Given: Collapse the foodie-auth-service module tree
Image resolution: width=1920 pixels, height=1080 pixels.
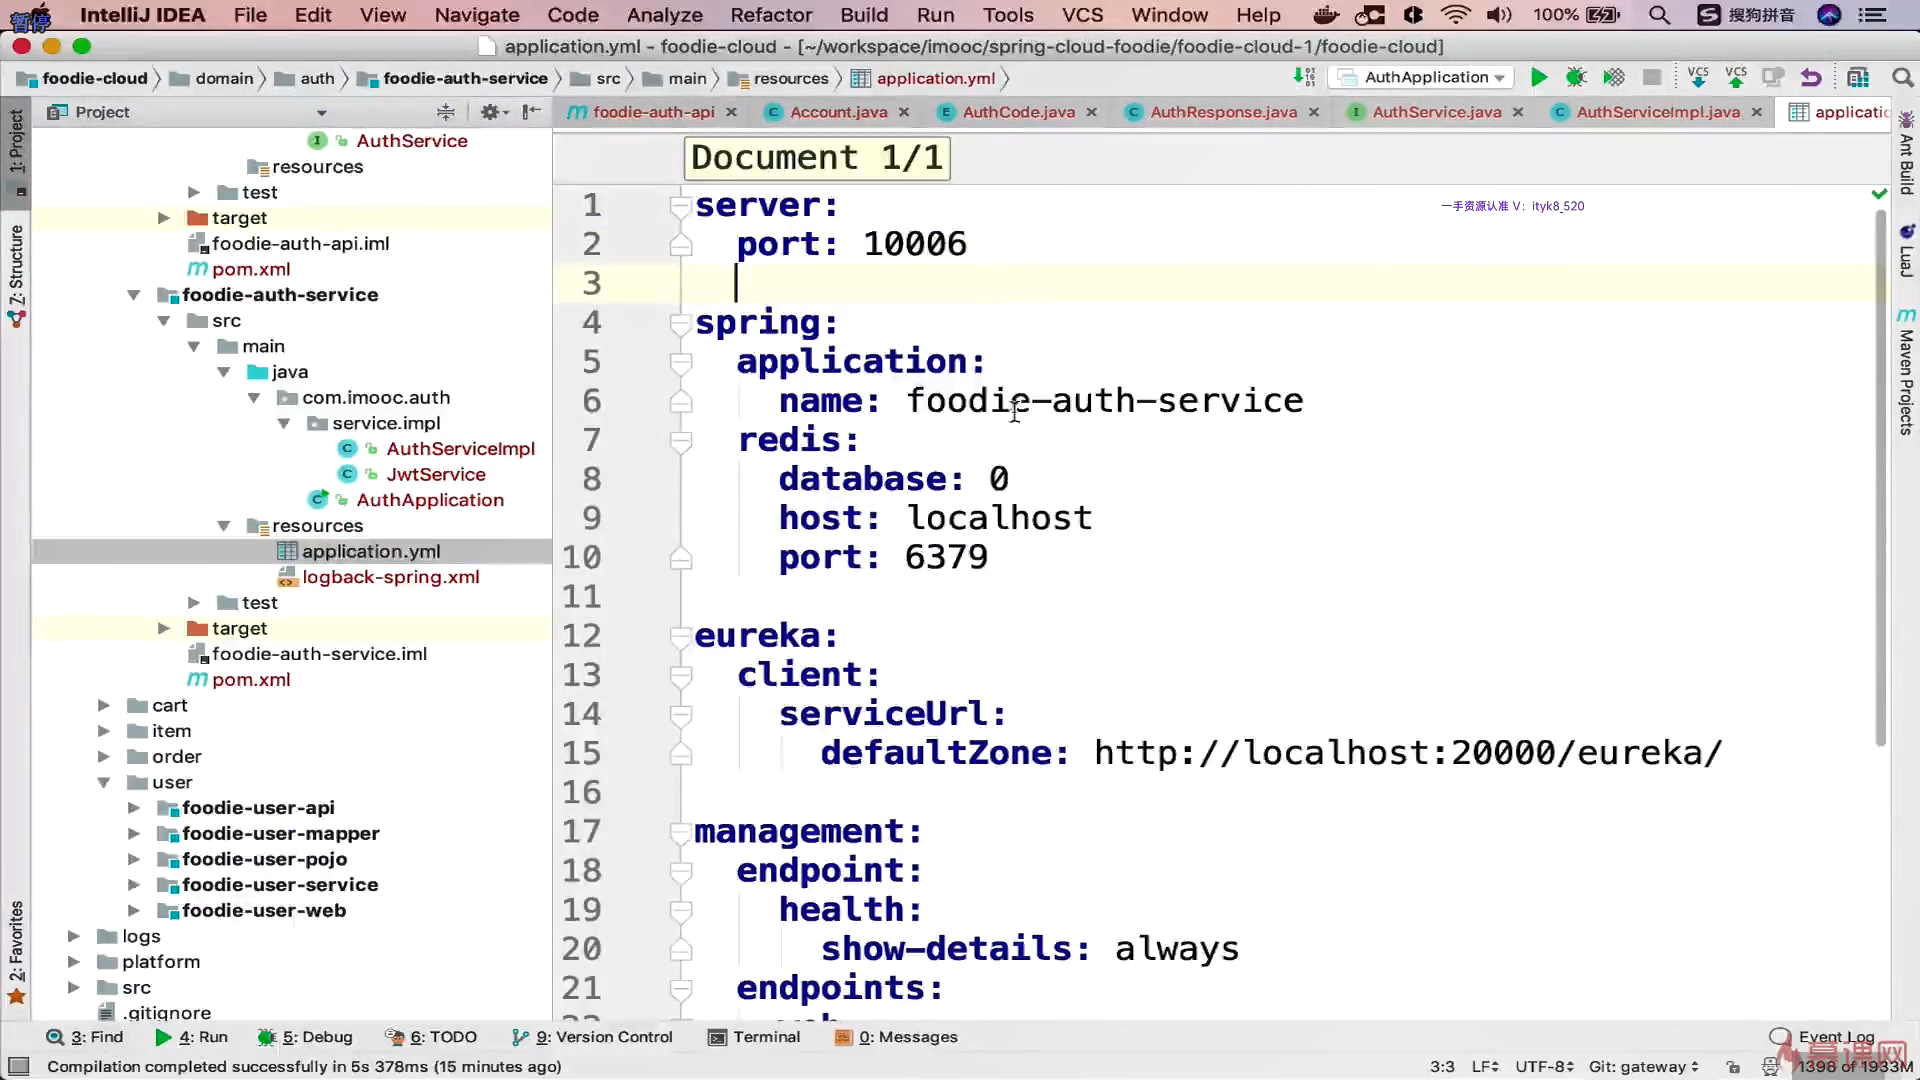Looking at the screenshot, I should [x=133, y=295].
